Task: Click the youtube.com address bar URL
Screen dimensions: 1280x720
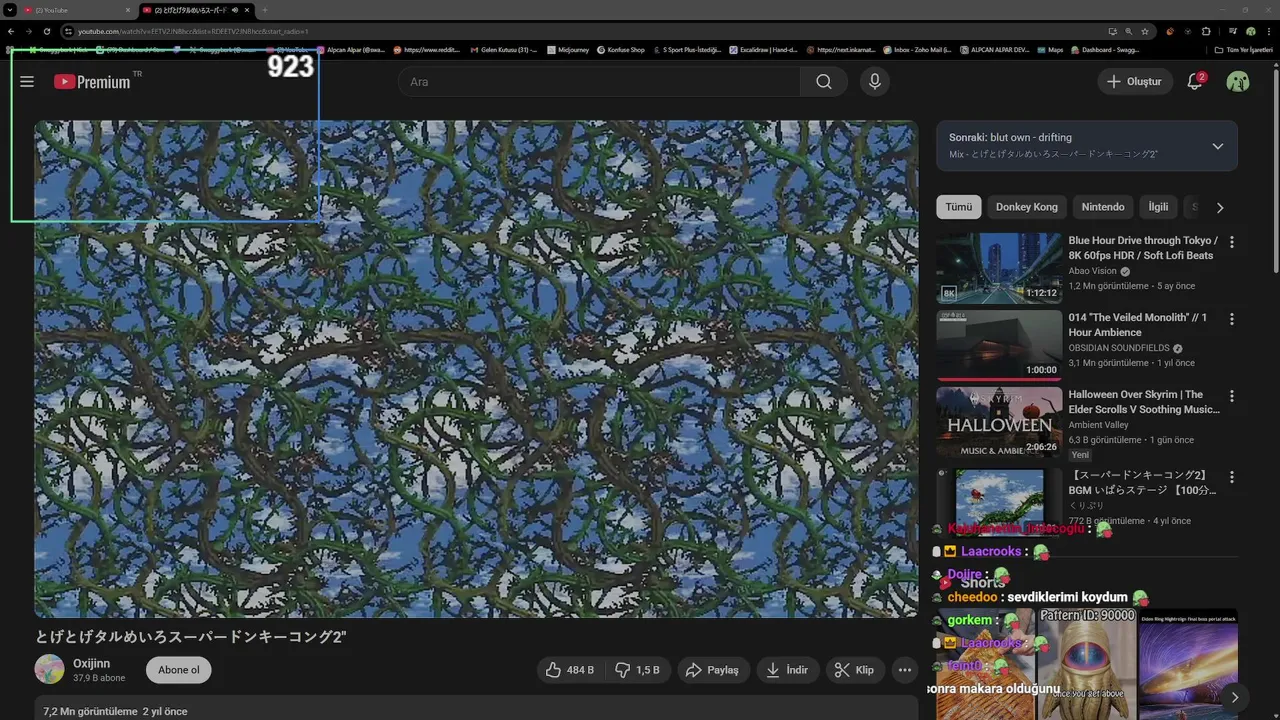Action: coord(193,32)
